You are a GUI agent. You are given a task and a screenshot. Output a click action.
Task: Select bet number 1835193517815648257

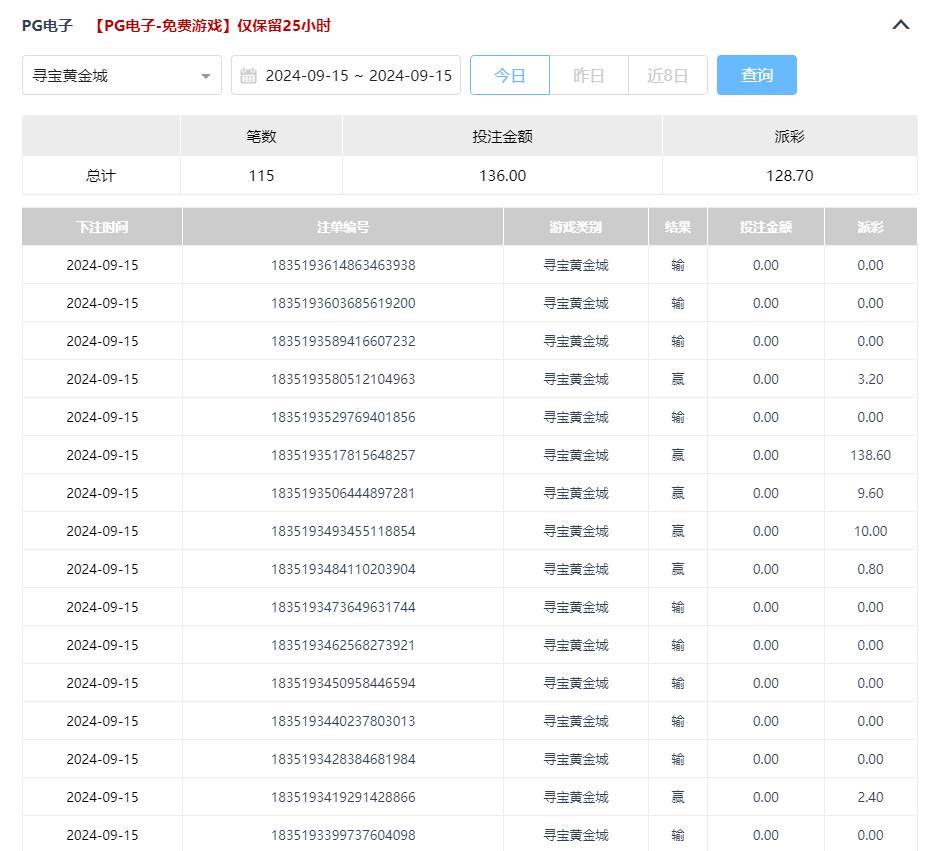coord(342,455)
